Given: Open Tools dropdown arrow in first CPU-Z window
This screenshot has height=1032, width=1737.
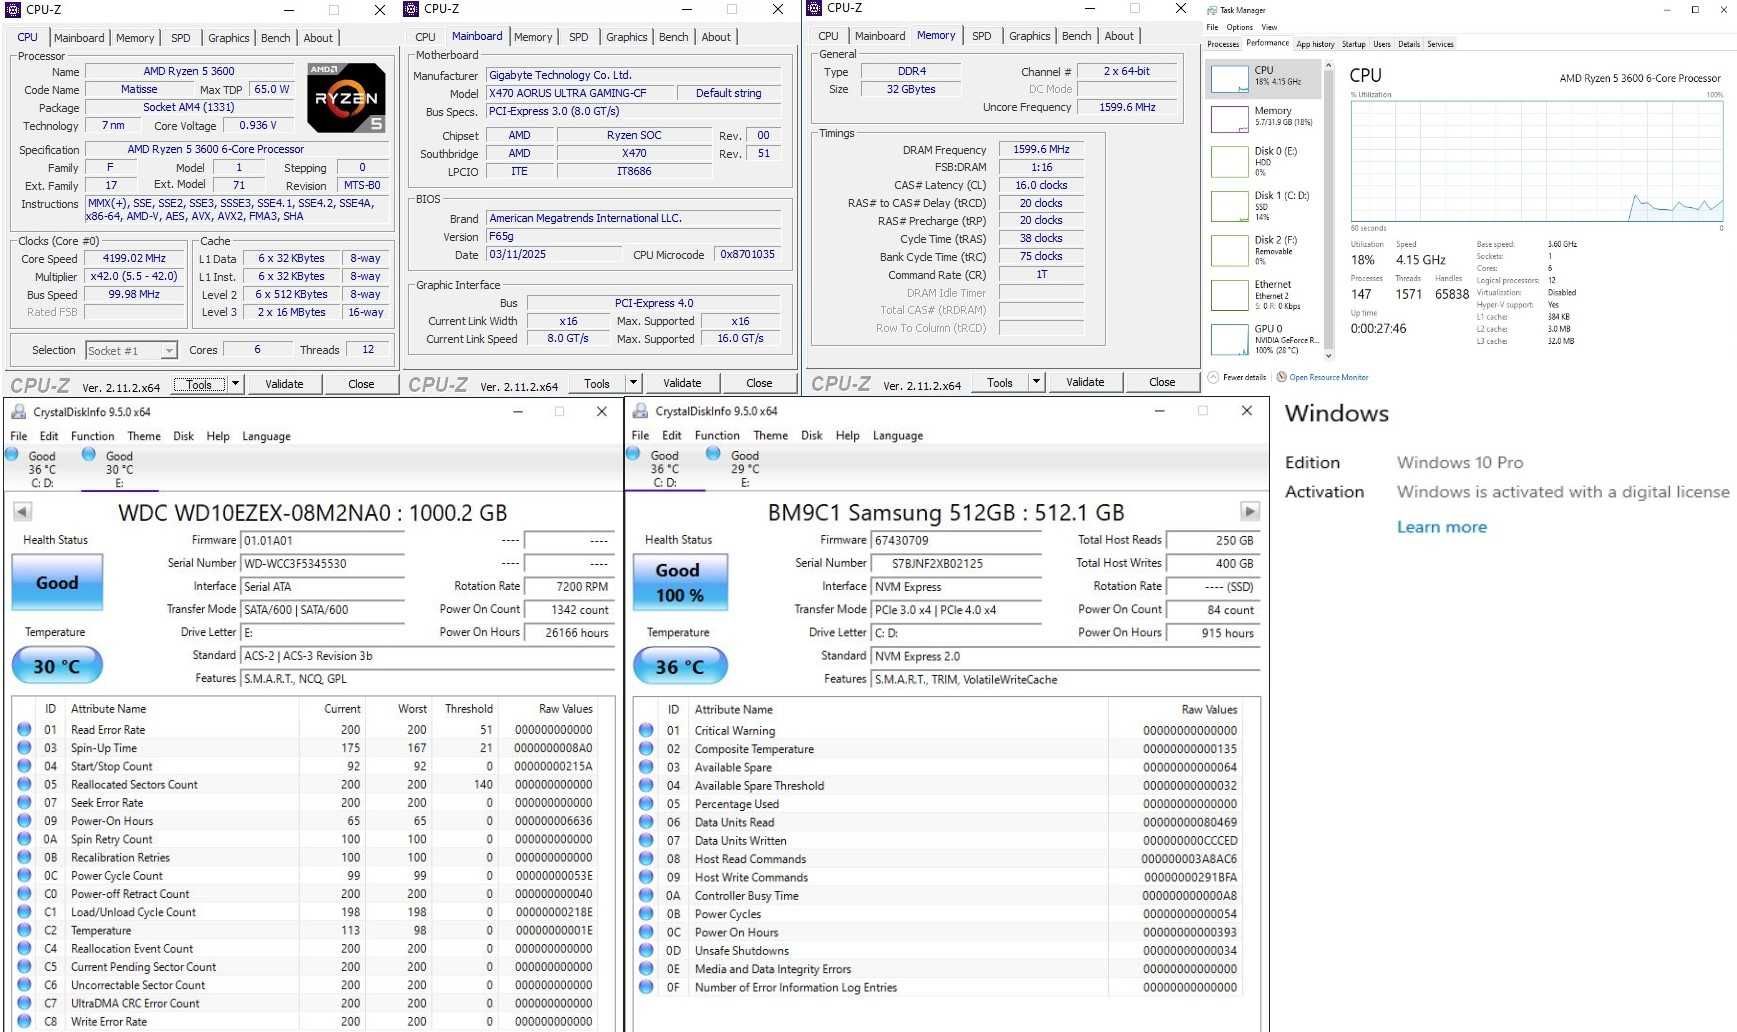Looking at the screenshot, I should [235, 384].
